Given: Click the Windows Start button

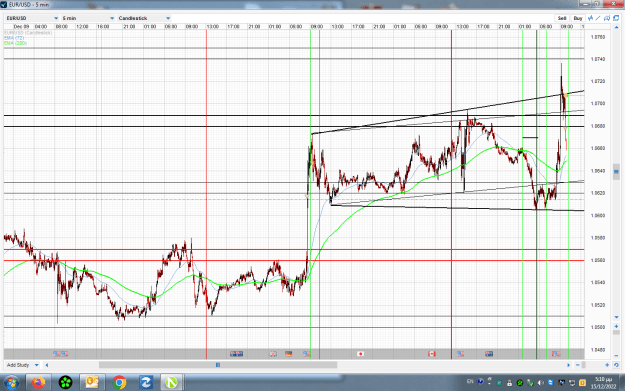Looking at the screenshot, I should 11,383.
